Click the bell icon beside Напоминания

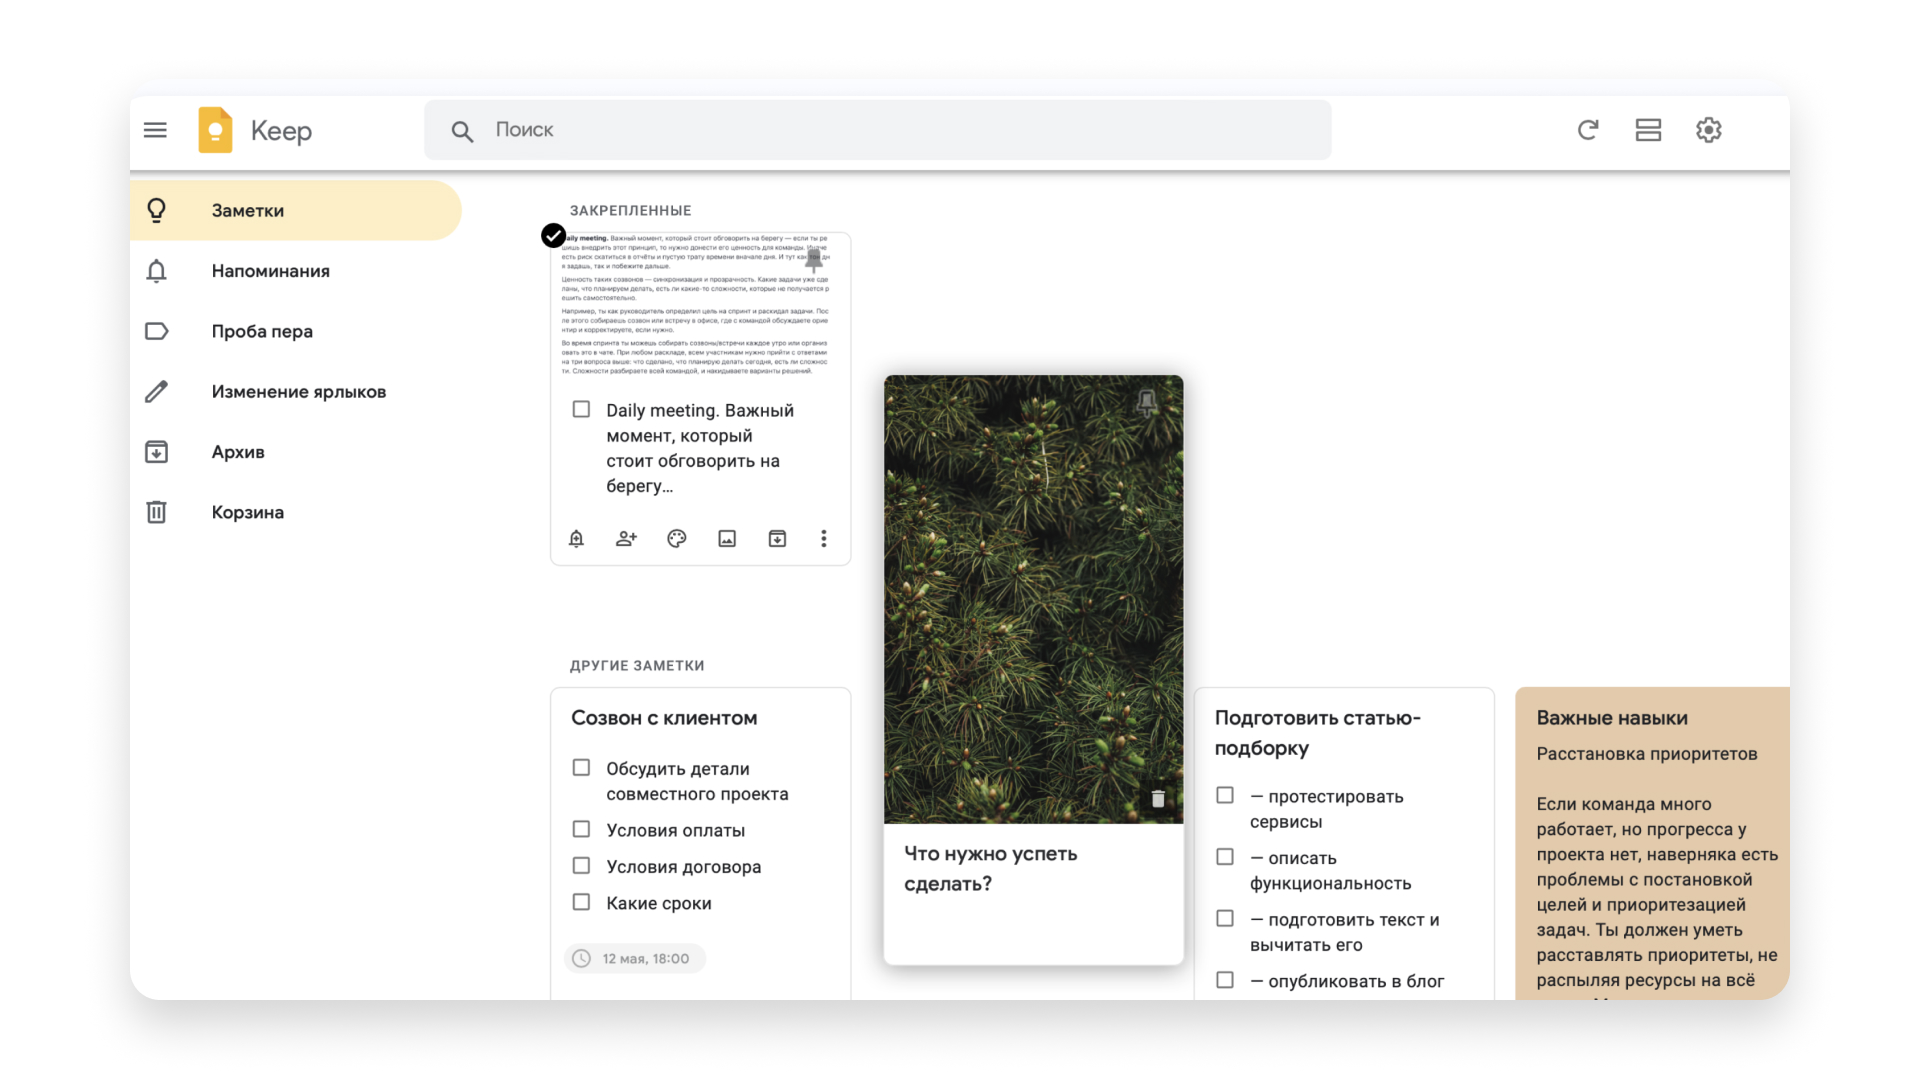(157, 271)
